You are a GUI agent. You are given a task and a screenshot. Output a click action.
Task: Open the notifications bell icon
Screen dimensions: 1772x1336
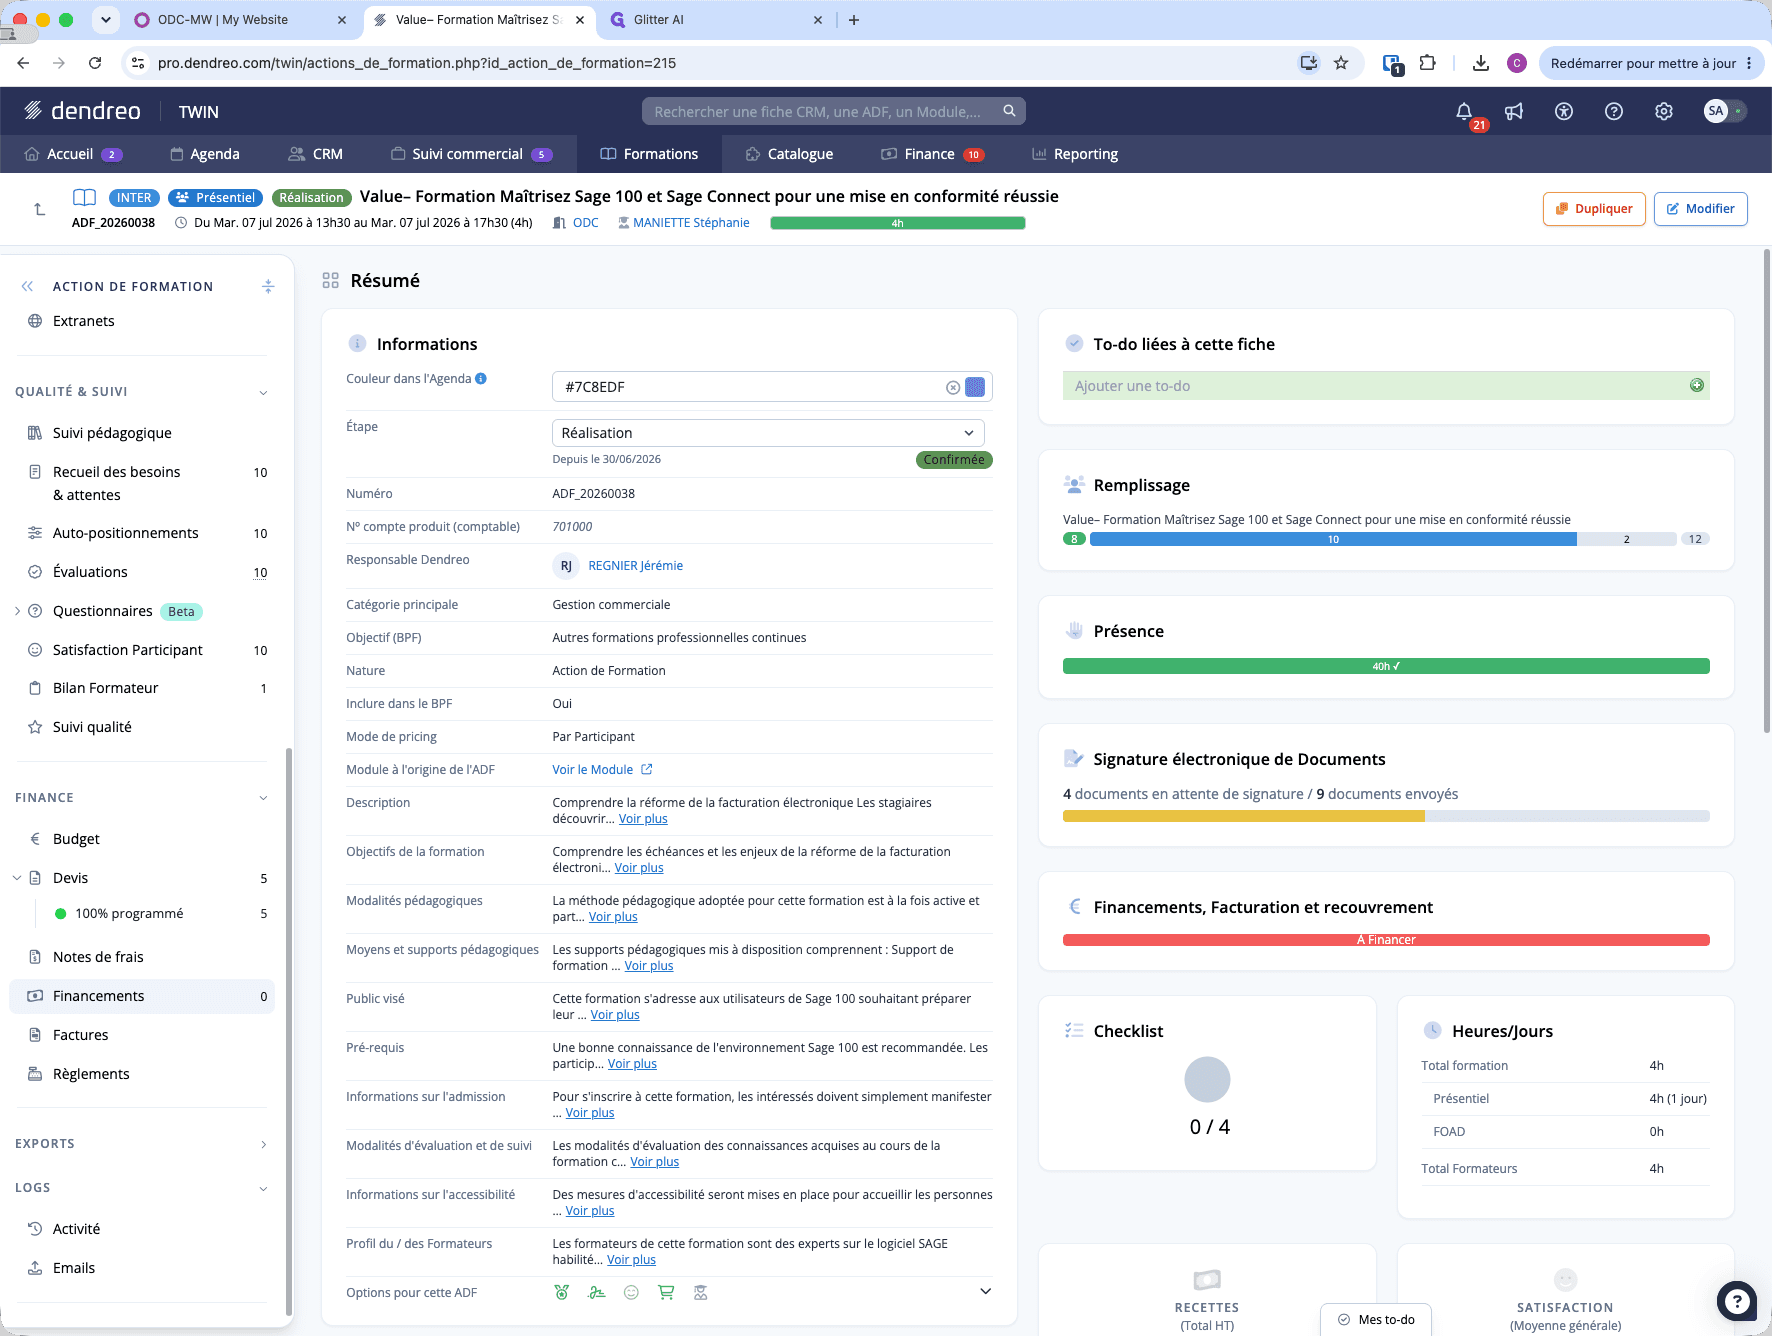[1464, 112]
